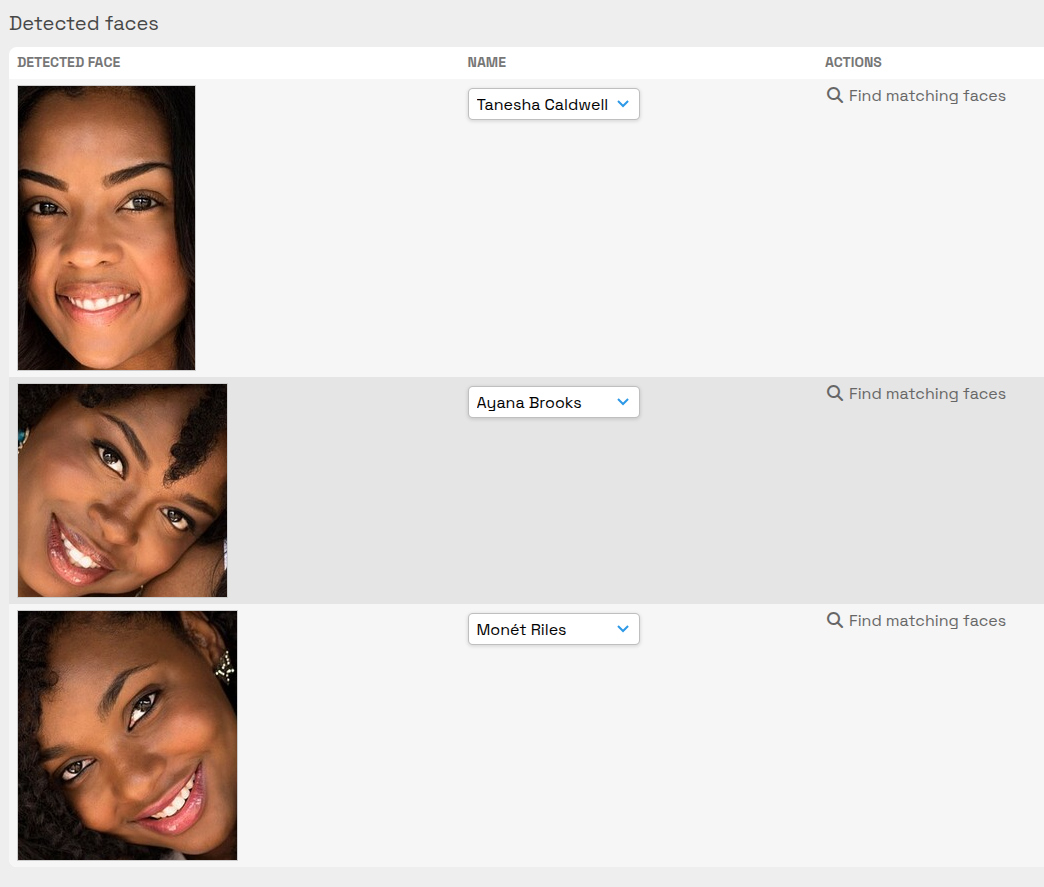The image size is (1044, 887).
Task: Click Find matching faces for Ayana Brooks
Action: tap(916, 394)
